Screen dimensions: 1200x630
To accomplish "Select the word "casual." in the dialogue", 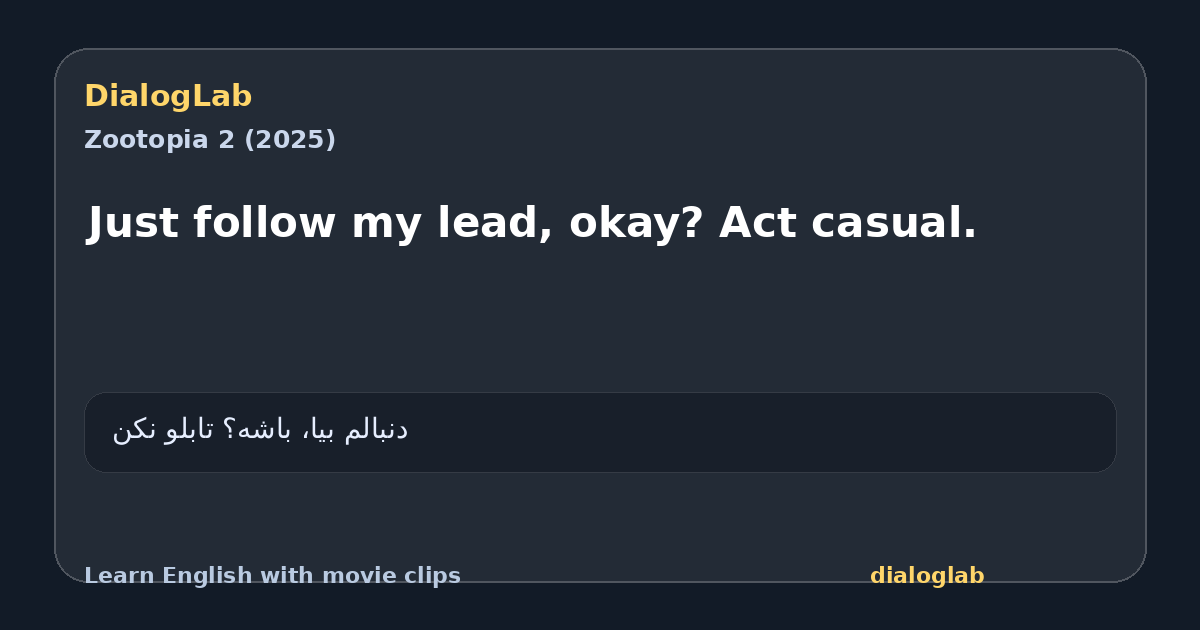I will pyautogui.click(x=894, y=223).
